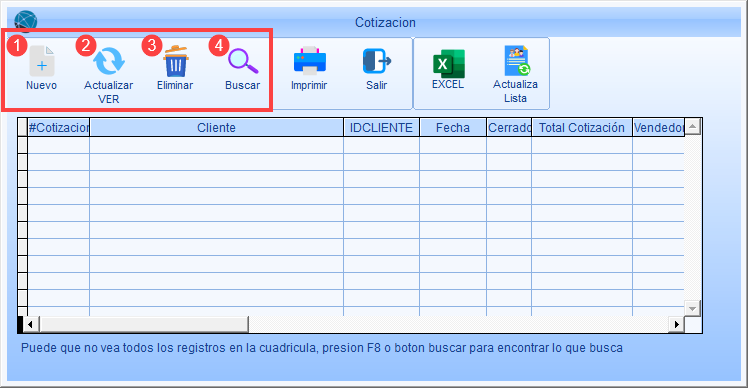Screen dimensions: 748x388
Task: Click the globe icon in title bar
Action: [x=25, y=21]
